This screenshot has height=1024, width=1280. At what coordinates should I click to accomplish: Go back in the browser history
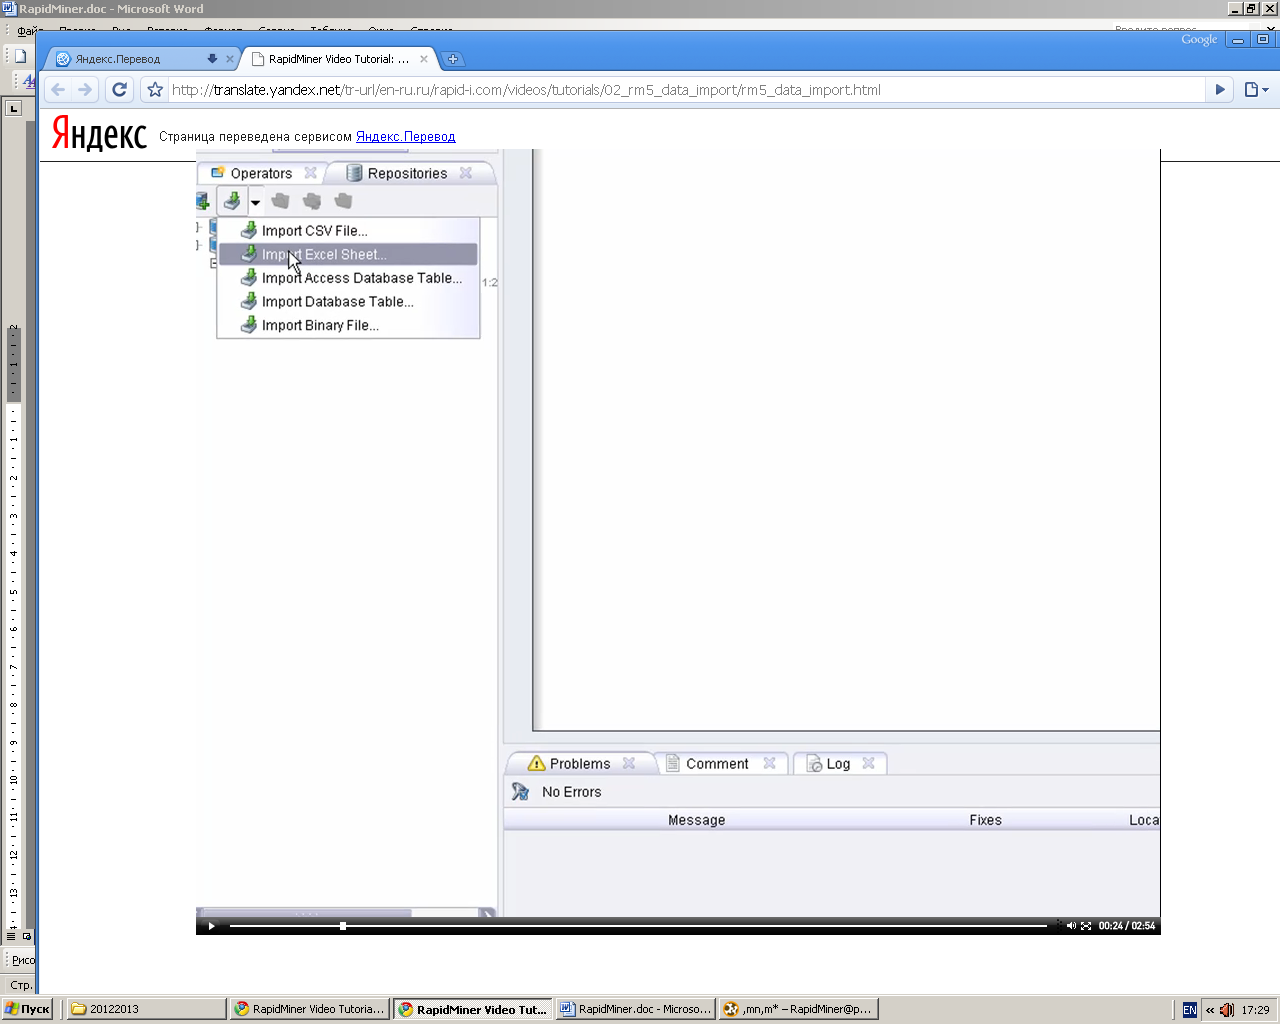(x=58, y=90)
